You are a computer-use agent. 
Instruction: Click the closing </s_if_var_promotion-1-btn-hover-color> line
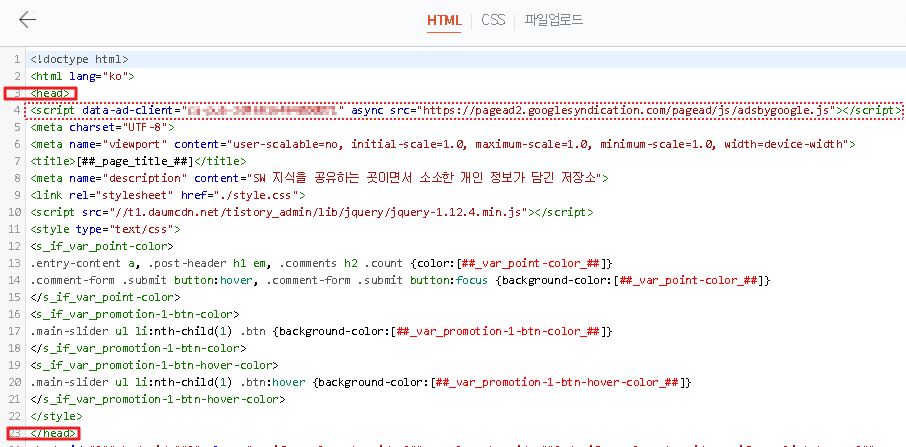pyautogui.click(x=158, y=400)
